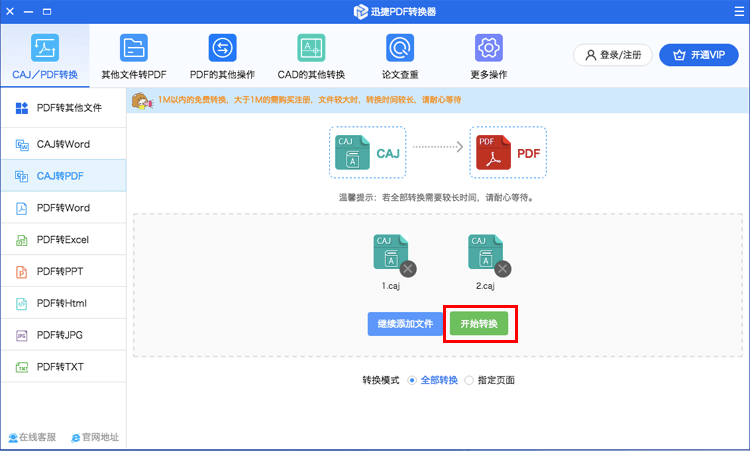Remove the 1.caj file with its X badge
The height and width of the screenshot is (451, 750).
408,269
